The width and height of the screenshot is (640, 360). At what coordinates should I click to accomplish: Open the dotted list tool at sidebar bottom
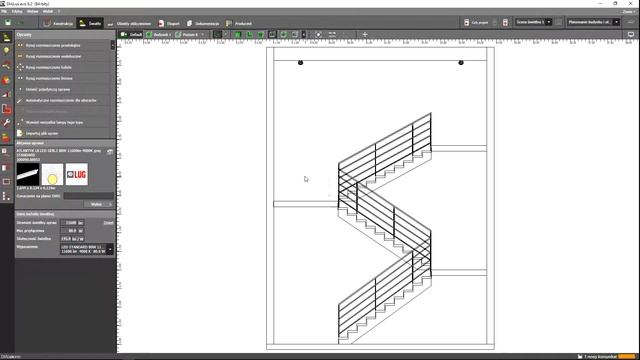[6, 196]
